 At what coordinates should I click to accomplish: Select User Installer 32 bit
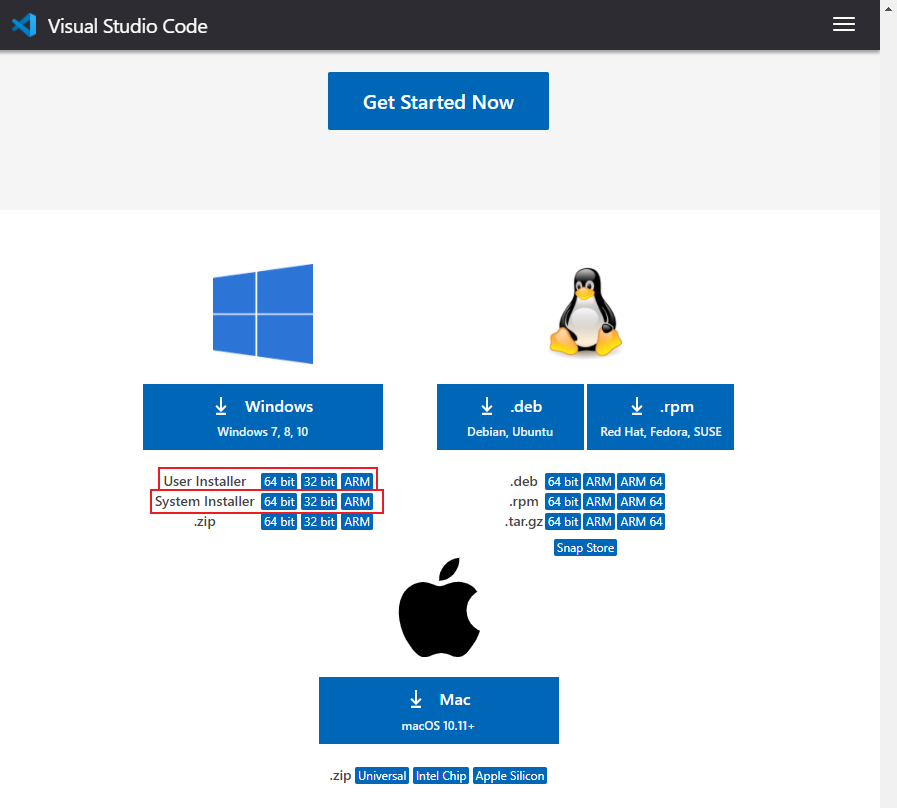point(319,481)
